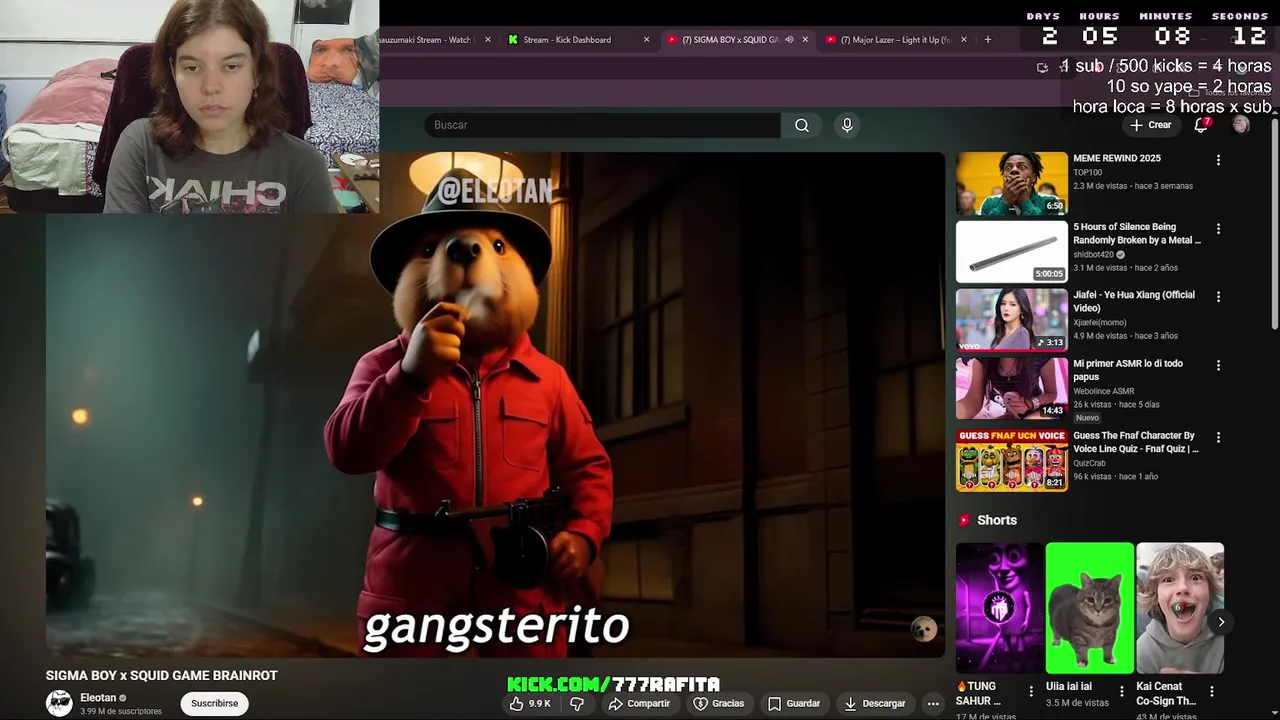Open options for Mi primer ASMR video
Viewport: 1280px width, 720px height.
click(x=1218, y=366)
